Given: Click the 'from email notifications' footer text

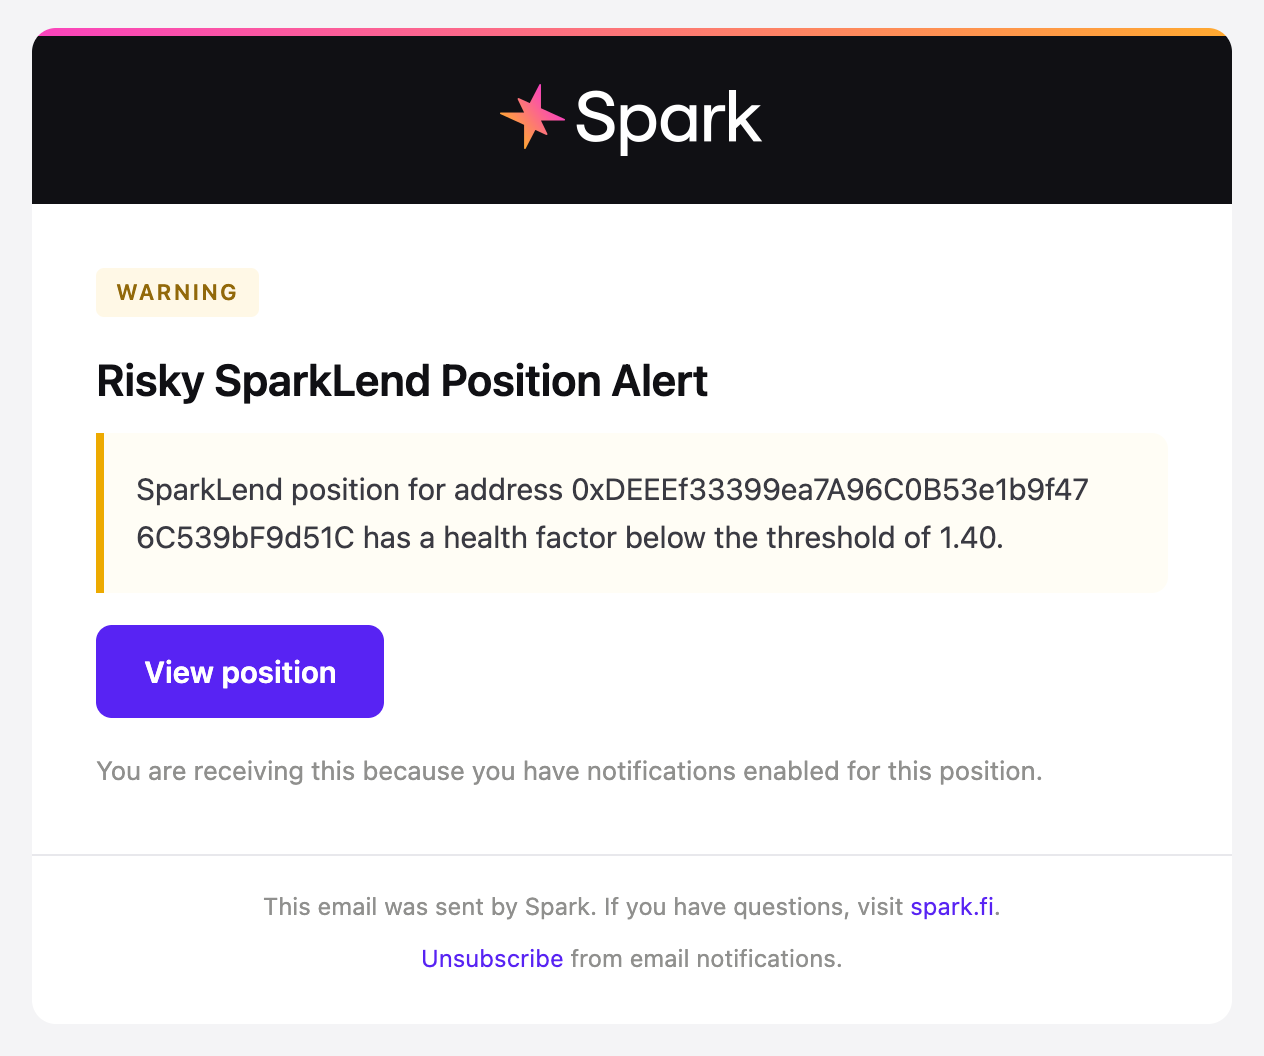Looking at the screenshot, I should click(x=706, y=959).
